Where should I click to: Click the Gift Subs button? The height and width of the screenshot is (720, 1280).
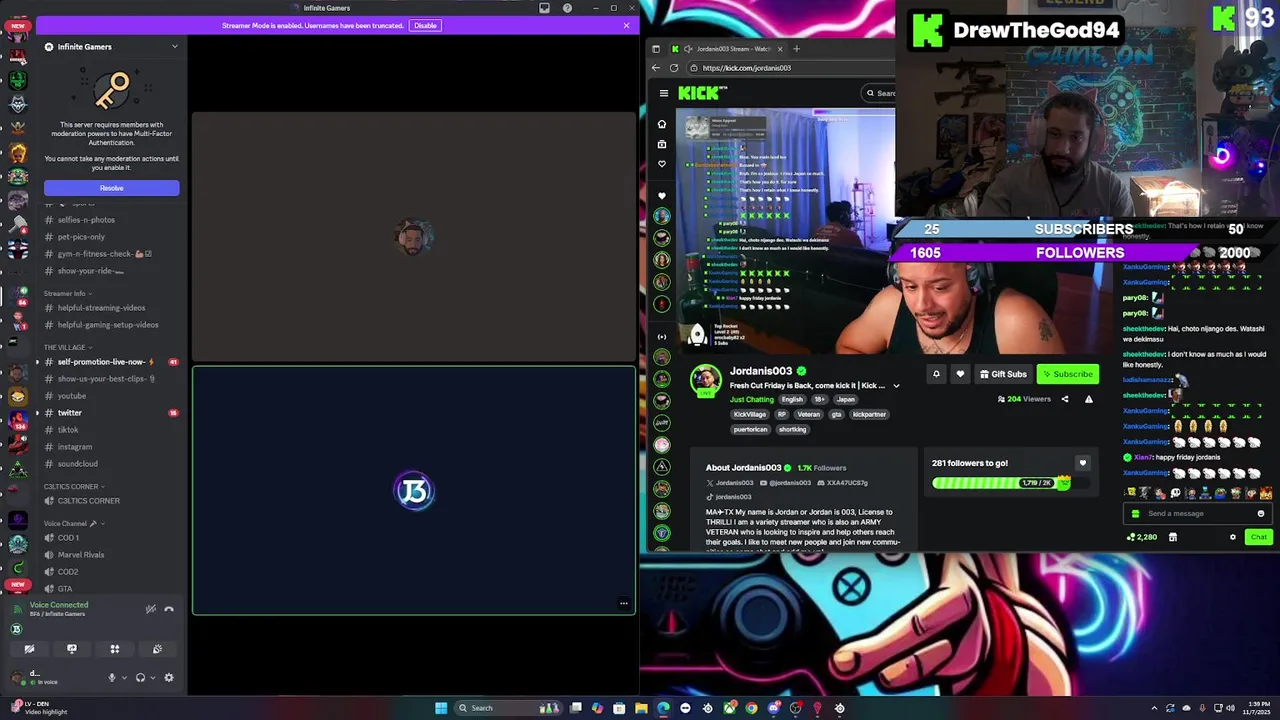pyautogui.click(x=1003, y=374)
